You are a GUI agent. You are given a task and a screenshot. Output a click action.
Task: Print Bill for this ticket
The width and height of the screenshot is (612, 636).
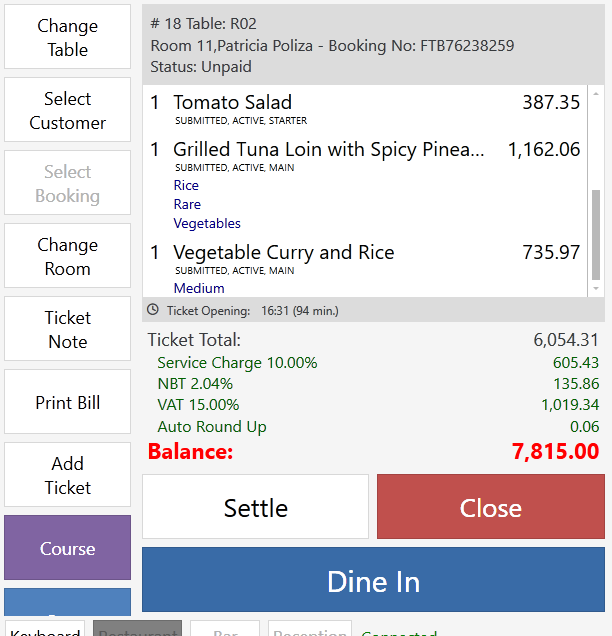[x=67, y=402]
